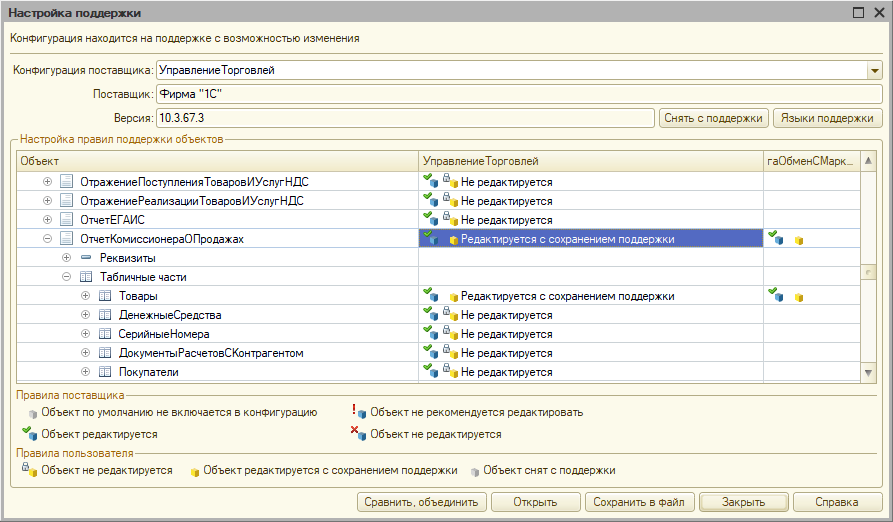
Task: Click table icon next to ДенежныеСредства
Action: 105,314
